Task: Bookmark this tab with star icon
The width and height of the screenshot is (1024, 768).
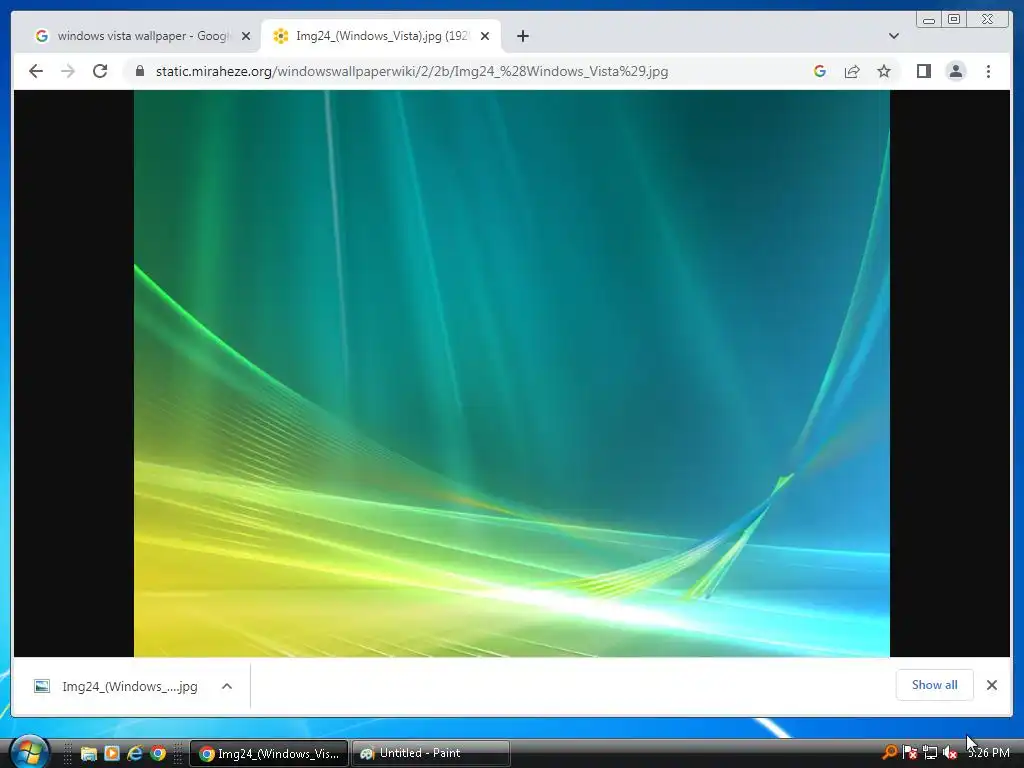Action: point(884,71)
